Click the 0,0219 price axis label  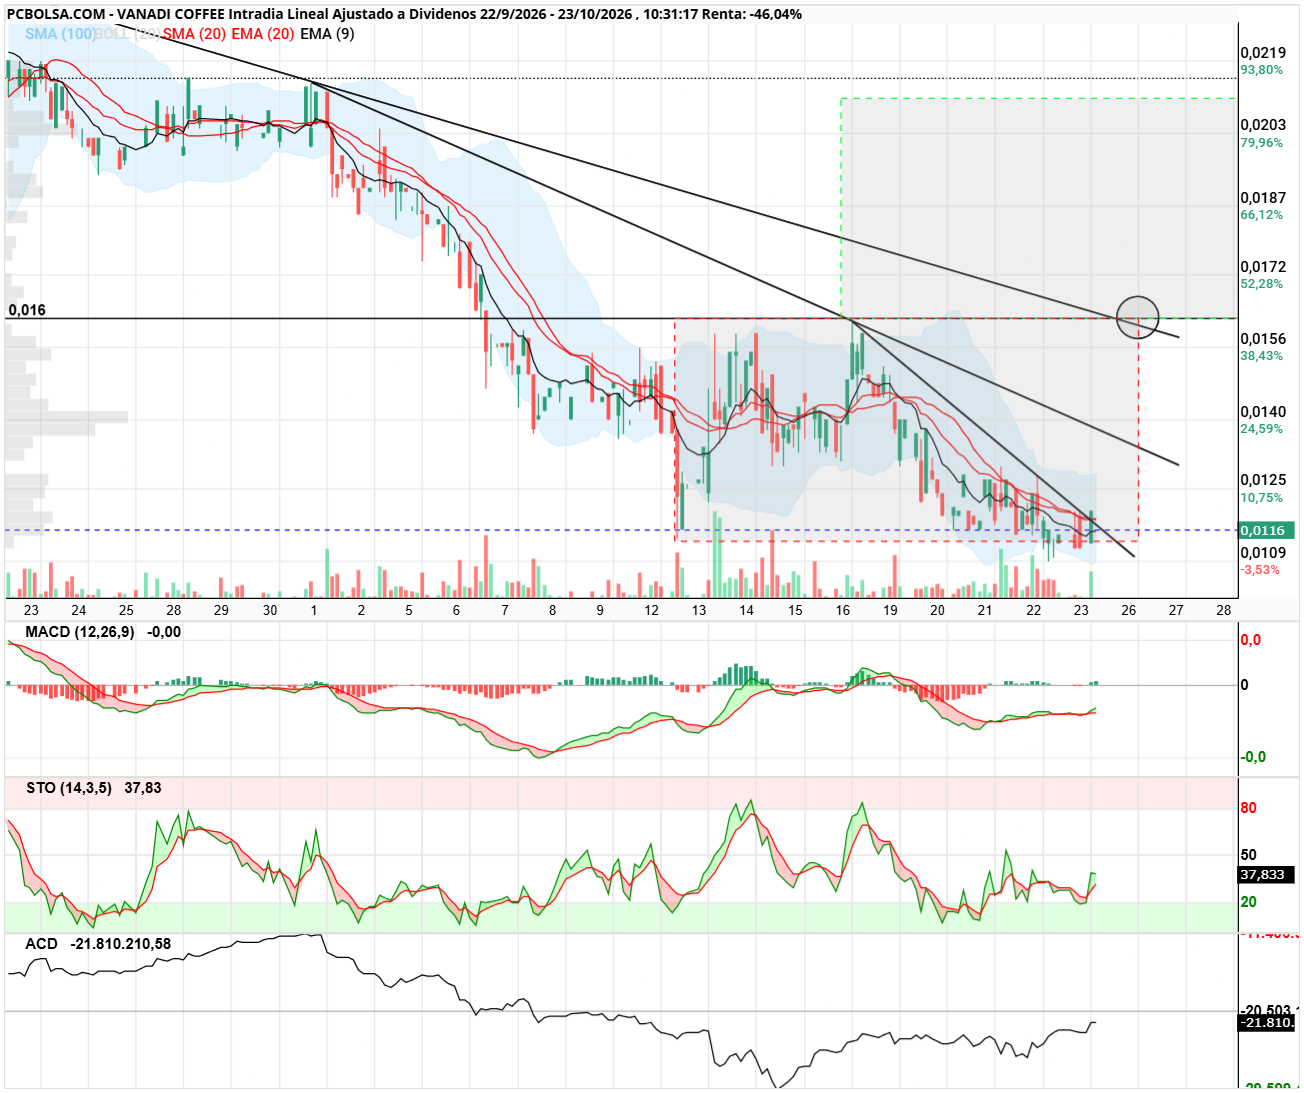(1263, 53)
